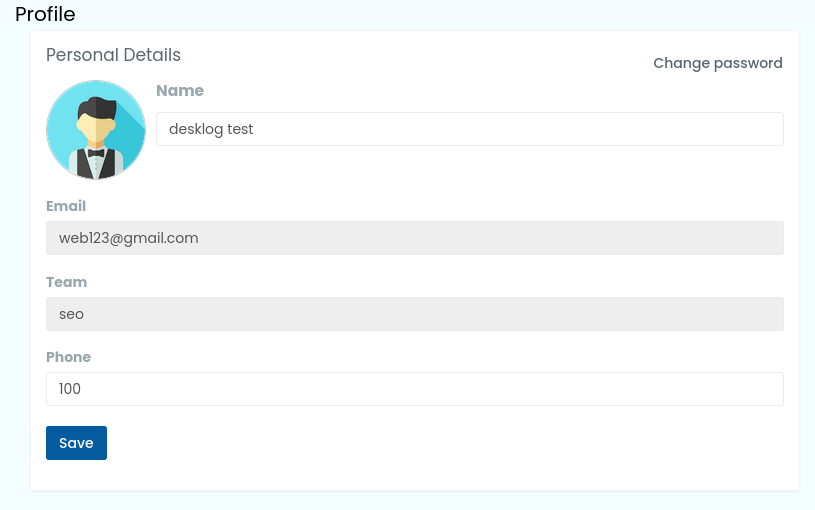
Task: Click the disabled Team field
Action: click(415, 314)
